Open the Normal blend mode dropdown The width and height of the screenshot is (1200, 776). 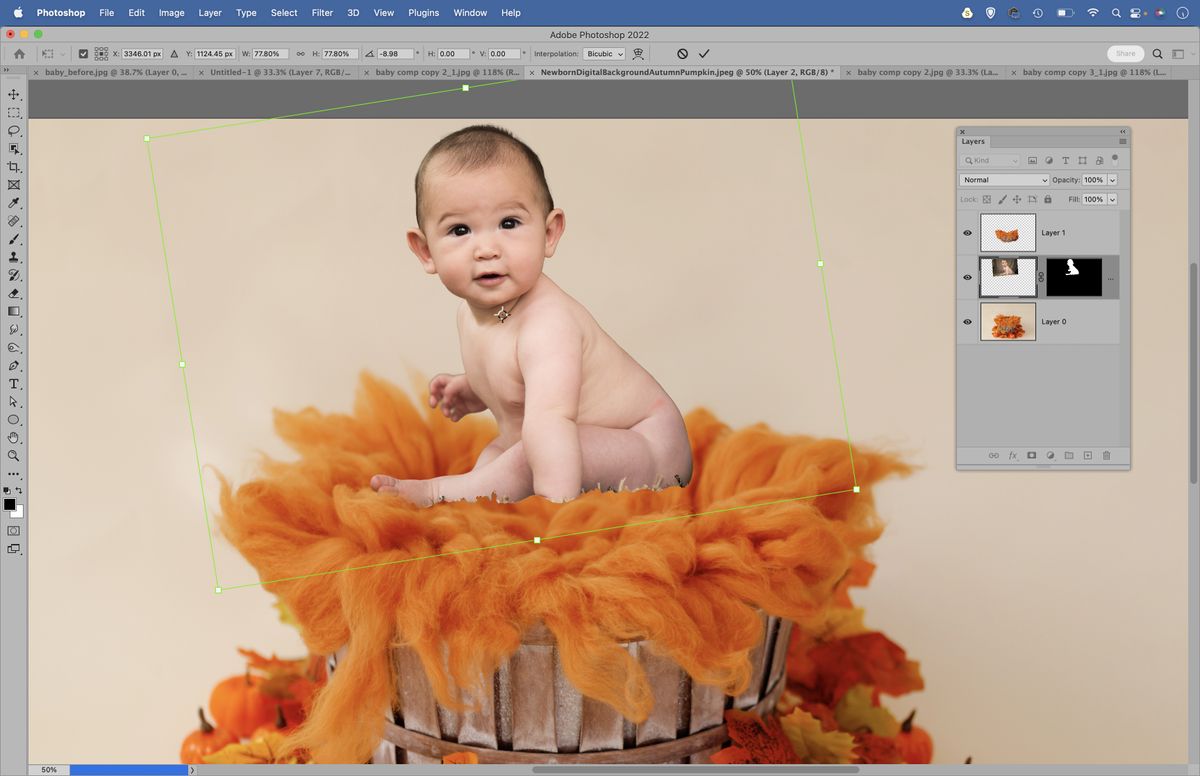(1004, 180)
